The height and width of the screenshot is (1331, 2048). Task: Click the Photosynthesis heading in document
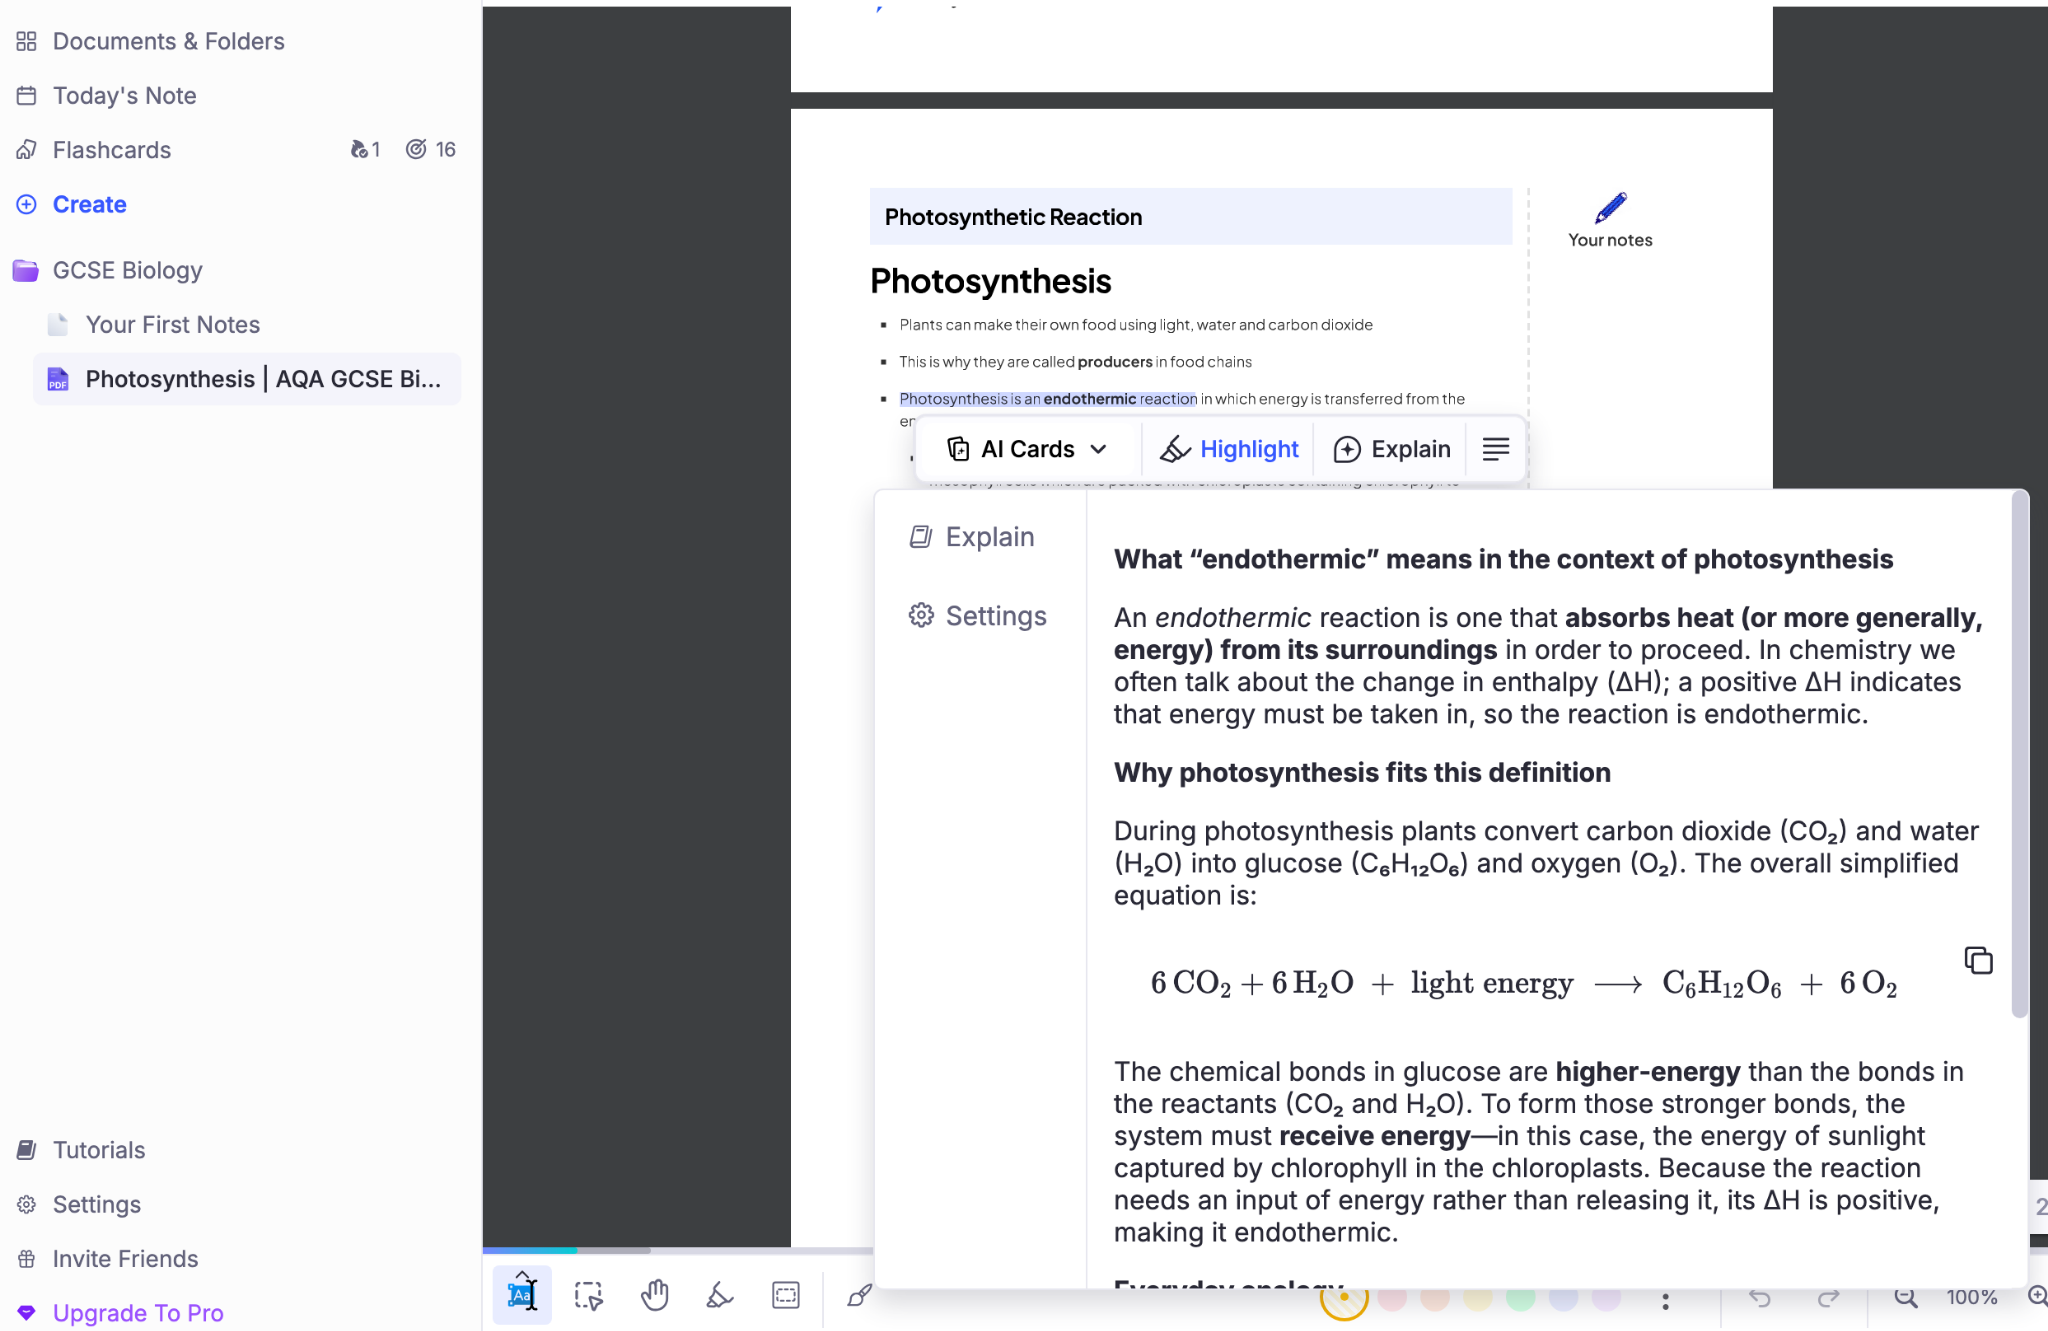[990, 282]
